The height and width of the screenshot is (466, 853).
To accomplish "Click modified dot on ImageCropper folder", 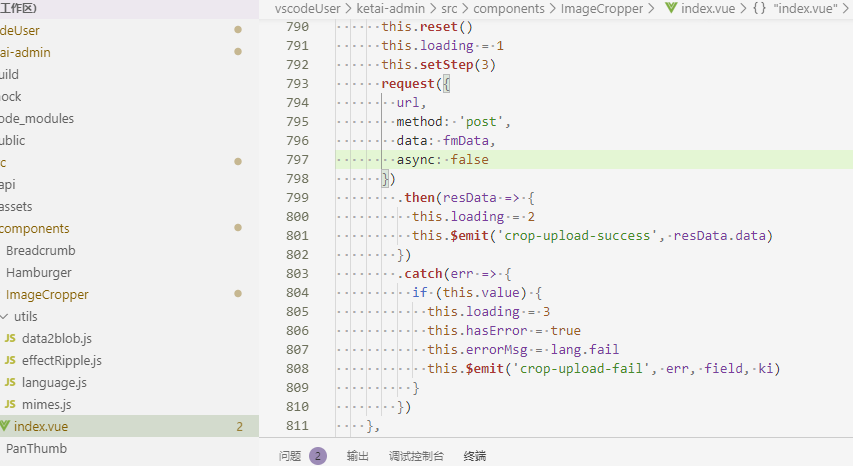I will click(x=238, y=294).
